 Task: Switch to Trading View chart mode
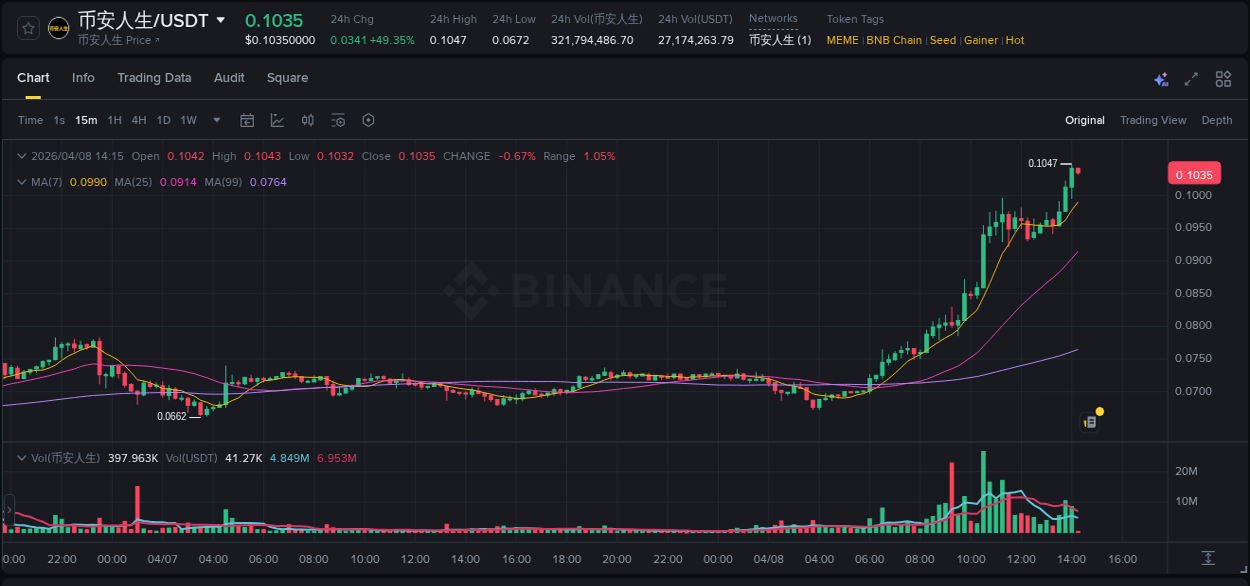click(1153, 120)
